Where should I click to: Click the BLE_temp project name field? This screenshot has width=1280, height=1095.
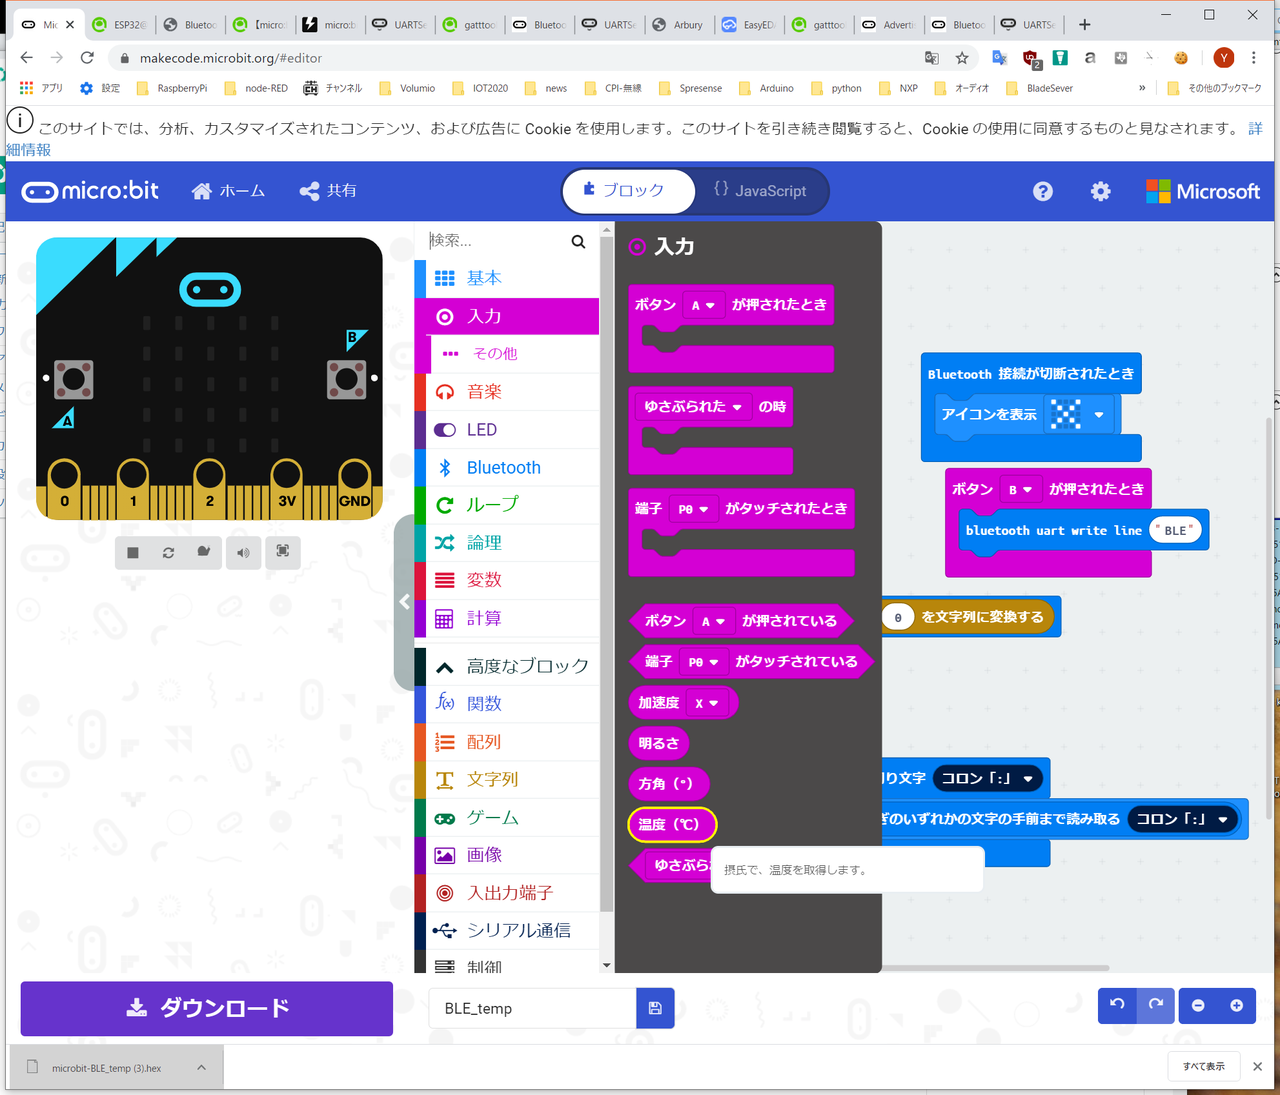(530, 1008)
